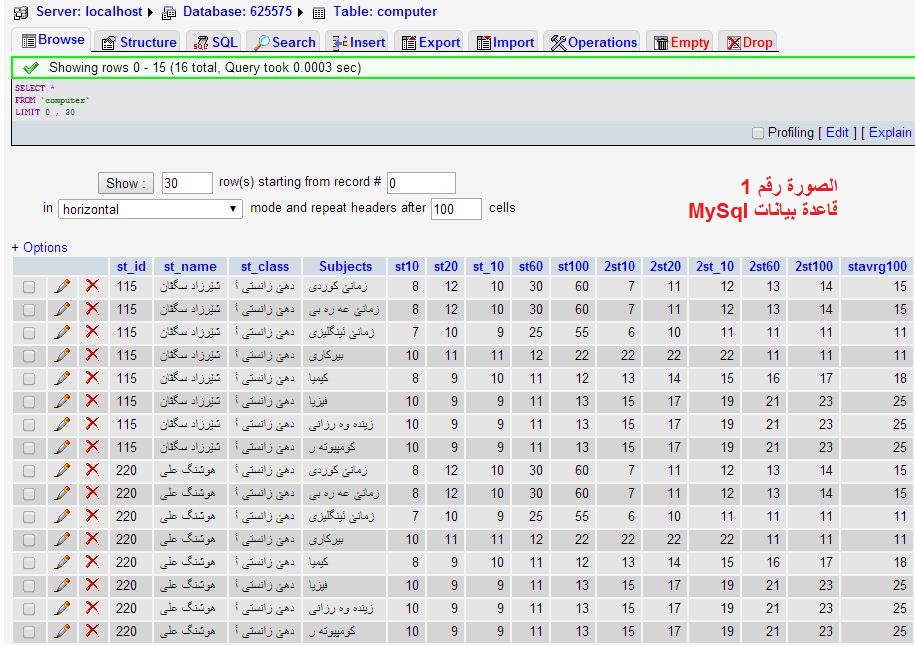Click the red X delete icon for the 220 row with st100 55
Screen dimensions: 915x645
coord(92,516)
